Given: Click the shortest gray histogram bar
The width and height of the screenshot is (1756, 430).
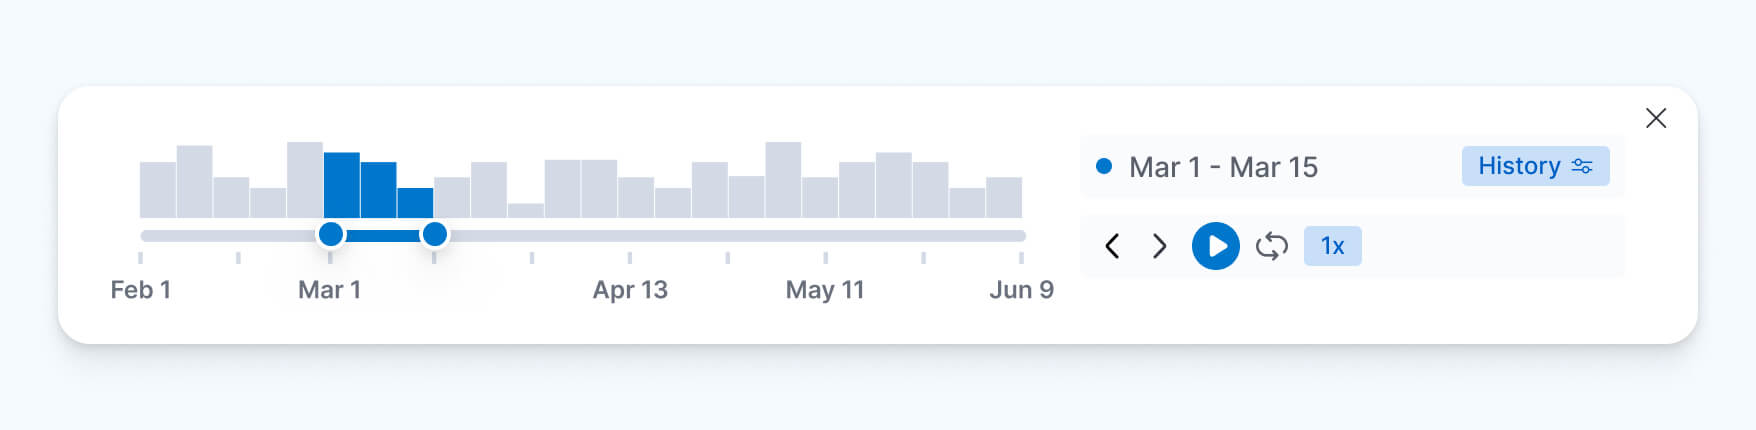Looking at the screenshot, I should (526, 210).
